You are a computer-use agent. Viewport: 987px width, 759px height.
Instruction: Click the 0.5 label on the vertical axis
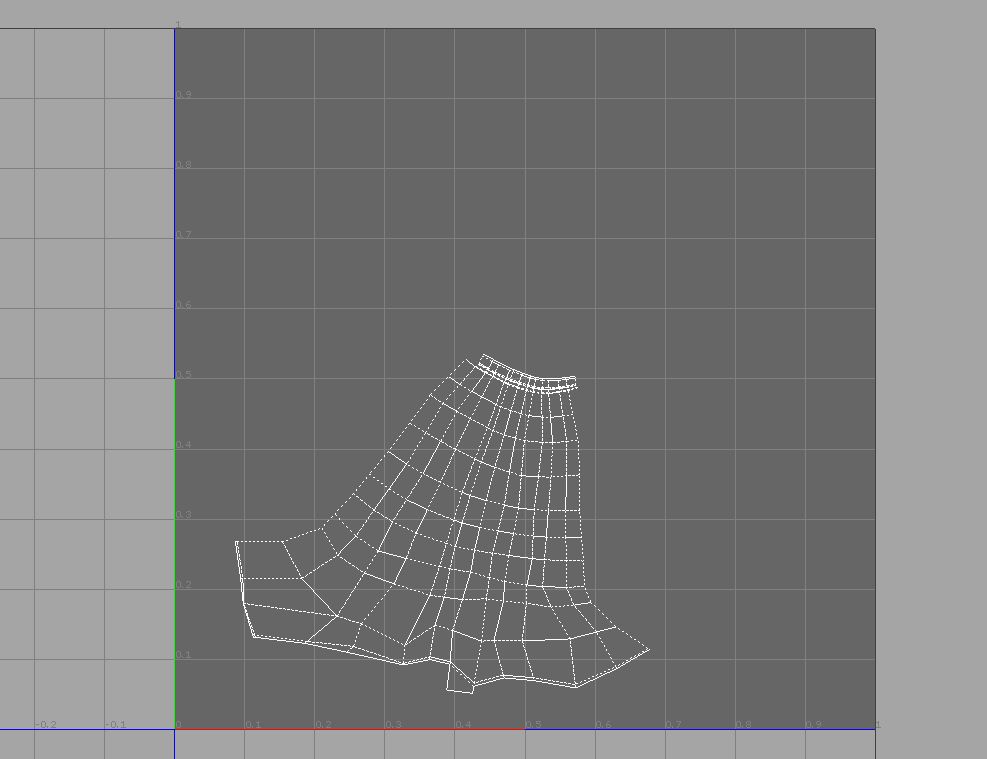[x=184, y=374]
